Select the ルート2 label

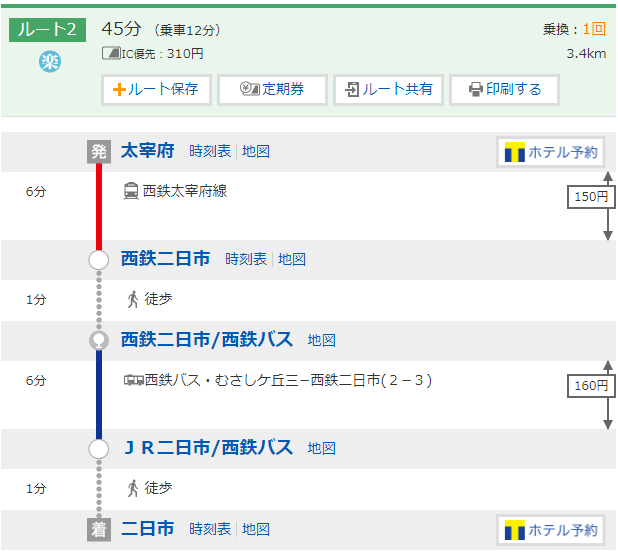click(47, 30)
